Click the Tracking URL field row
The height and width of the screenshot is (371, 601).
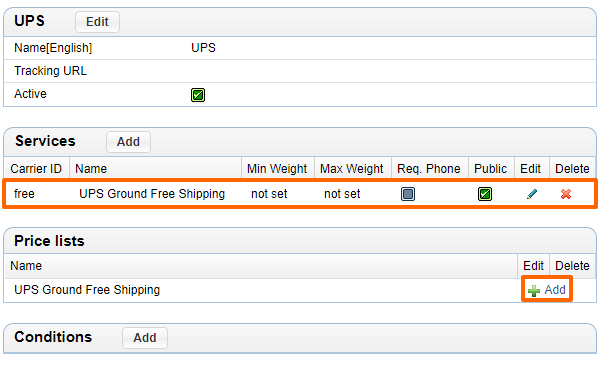click(x=300, y=71)
